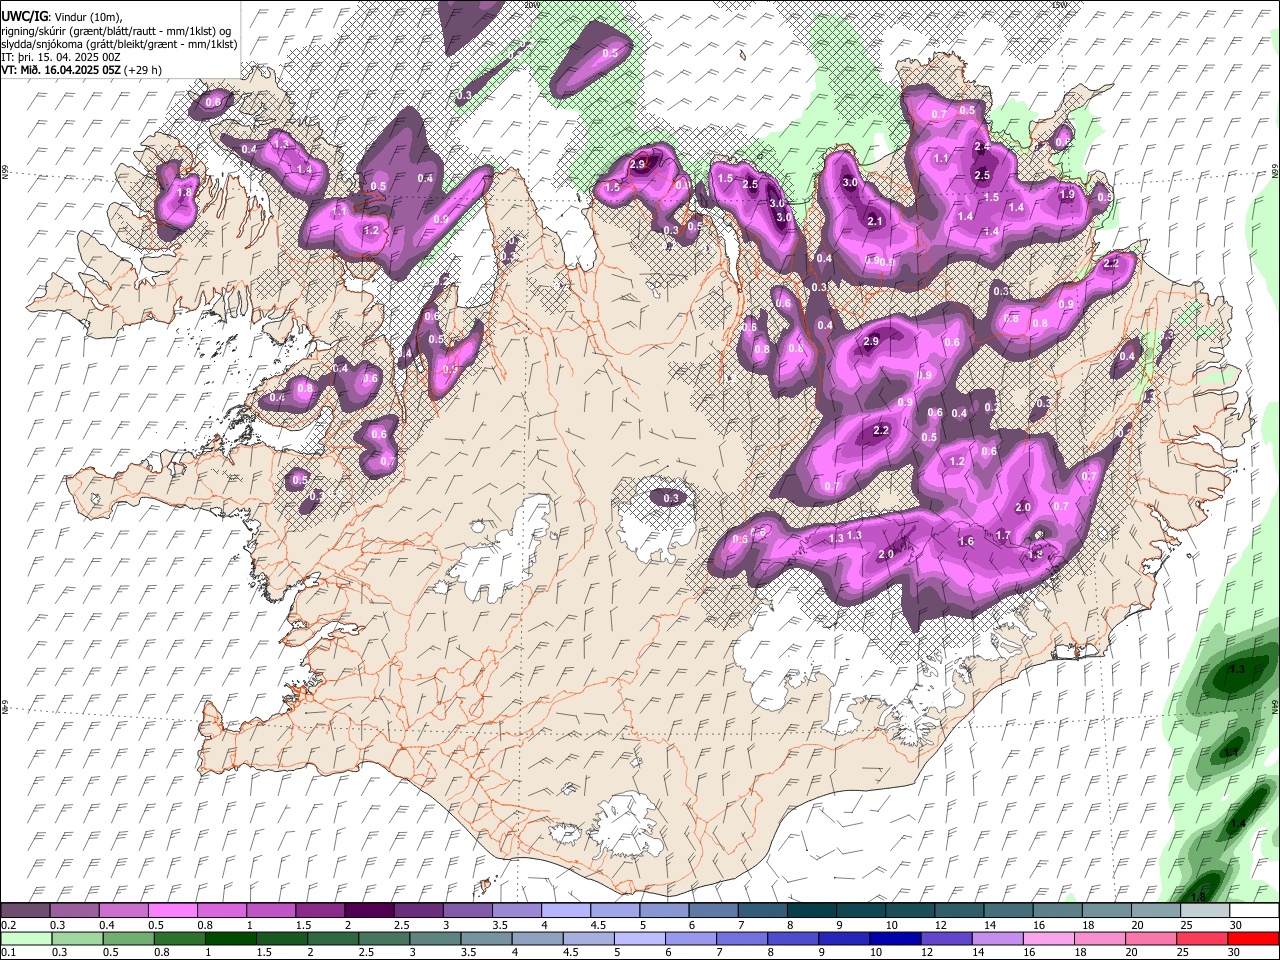1280x960 pixels.
Task: Select the '2.4' precipitation value on the map
Action: [982, 146]
